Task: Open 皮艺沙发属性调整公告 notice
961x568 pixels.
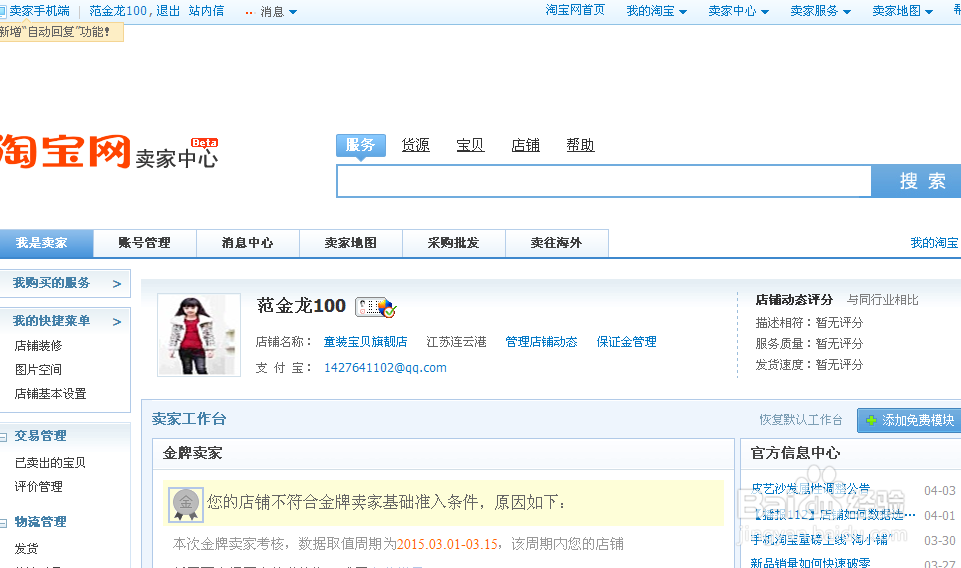Action: tap(811, 488)
